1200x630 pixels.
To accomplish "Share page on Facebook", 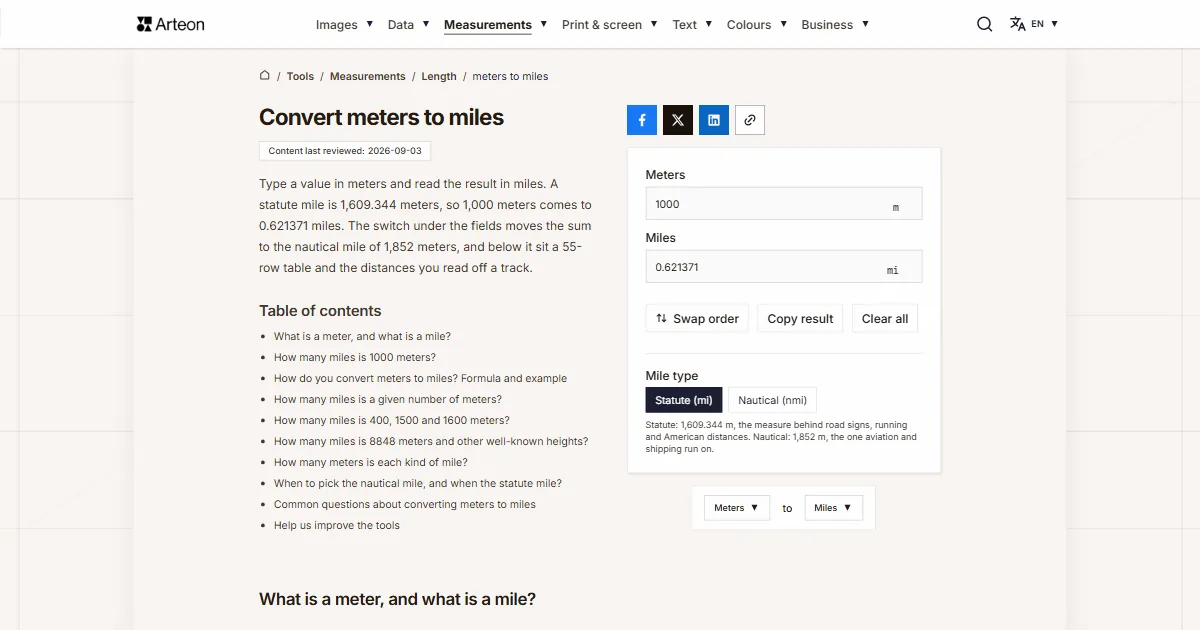I will click(642, 120).
